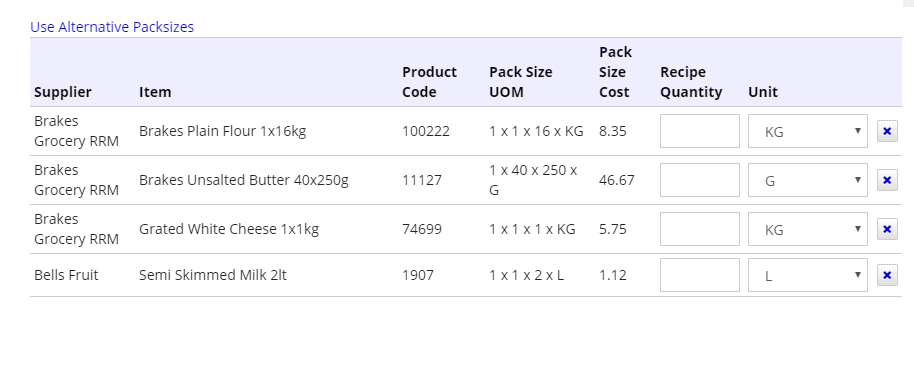Focus the recipe quantity field for Grated White Cheese

click(699, 229)
